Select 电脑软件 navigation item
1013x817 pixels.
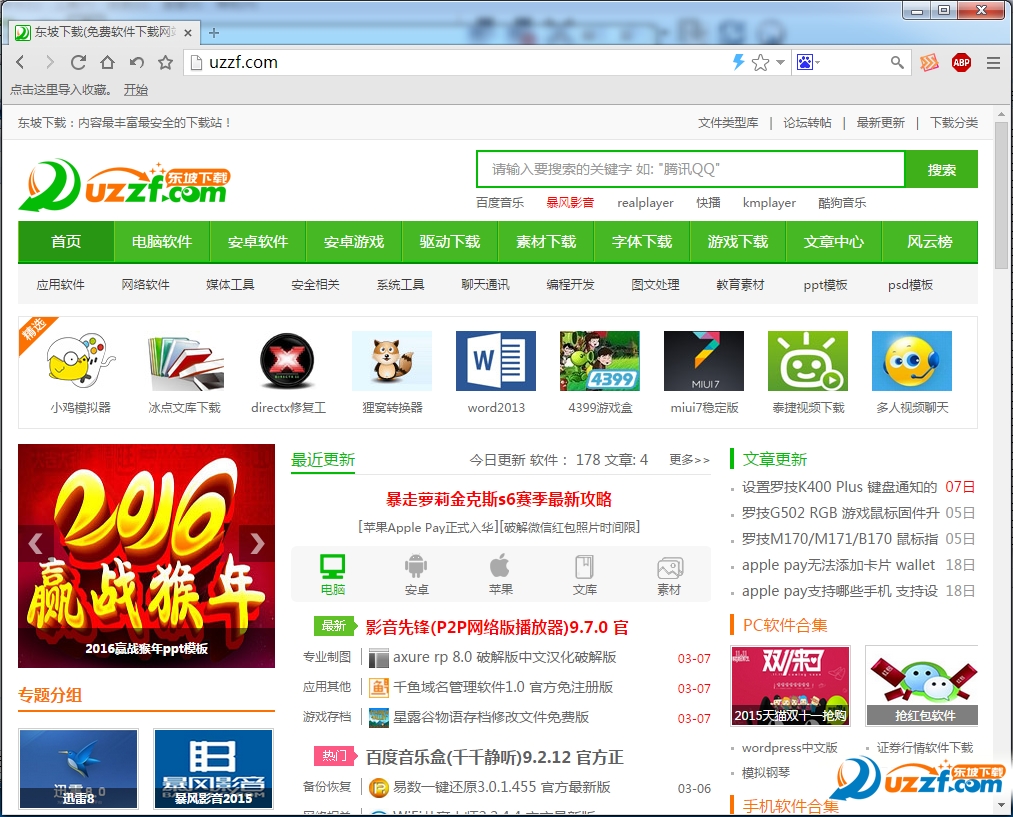pos(162,242)
